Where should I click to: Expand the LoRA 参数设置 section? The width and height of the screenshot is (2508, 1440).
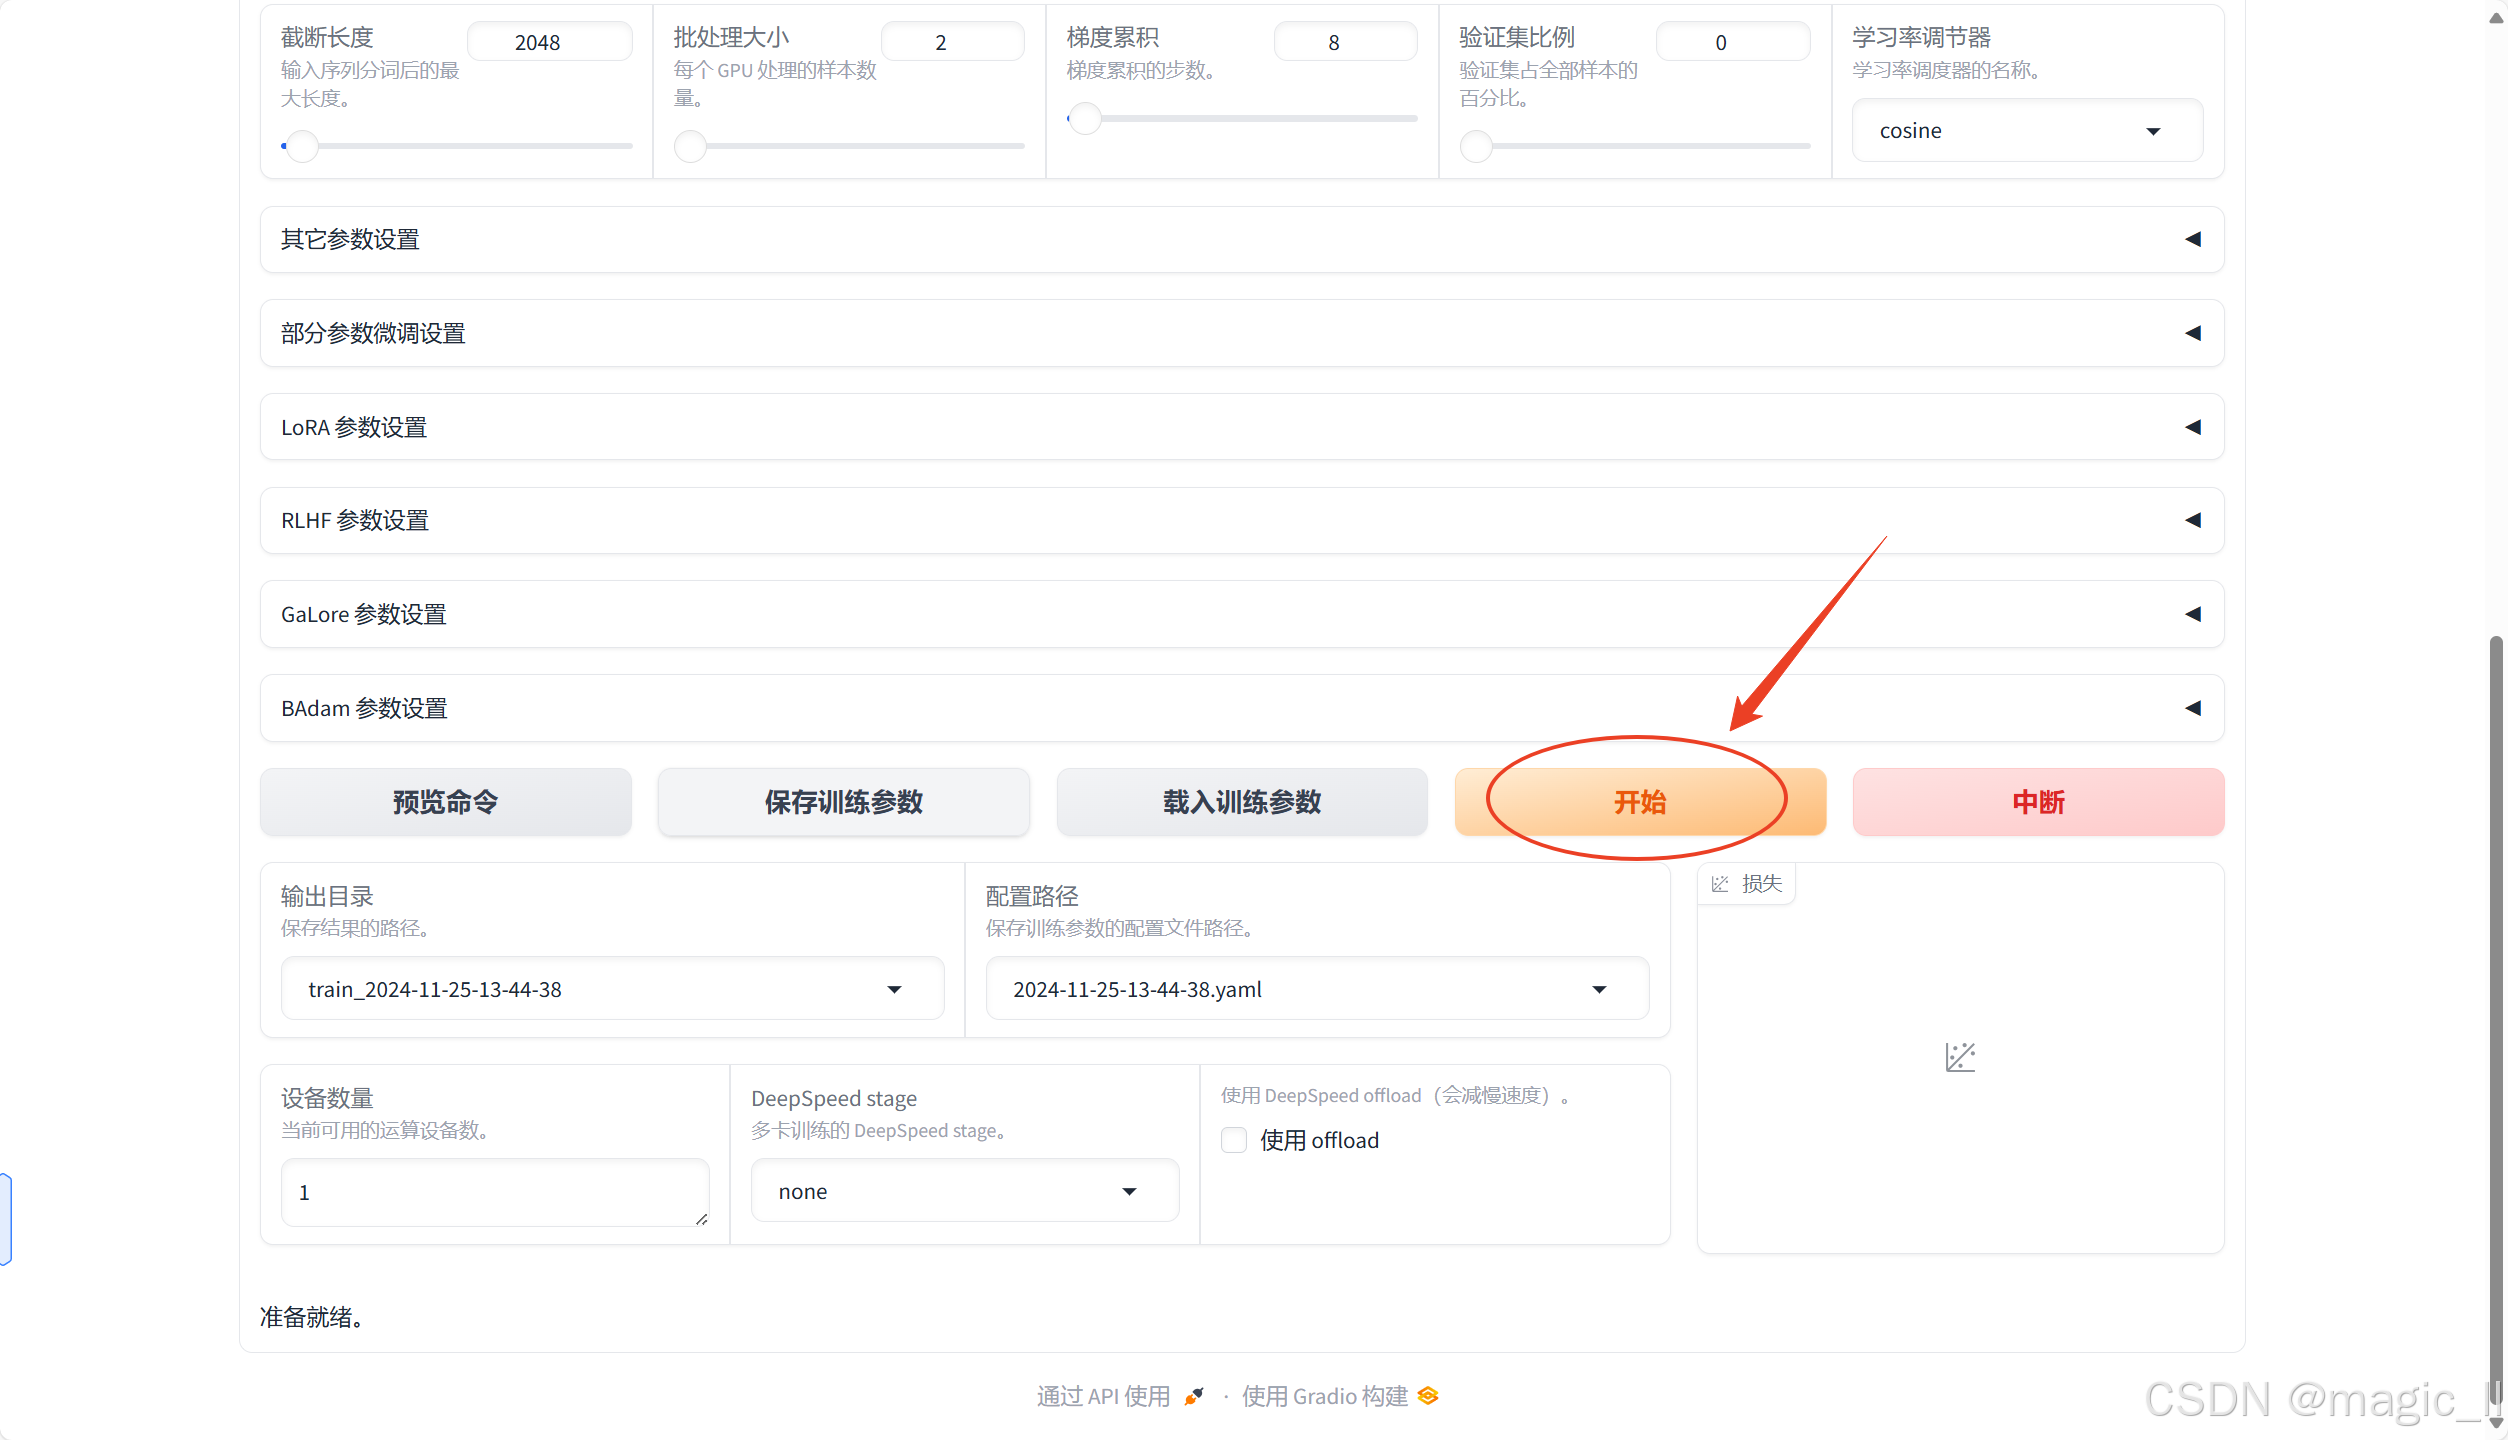click(1242, 427)
